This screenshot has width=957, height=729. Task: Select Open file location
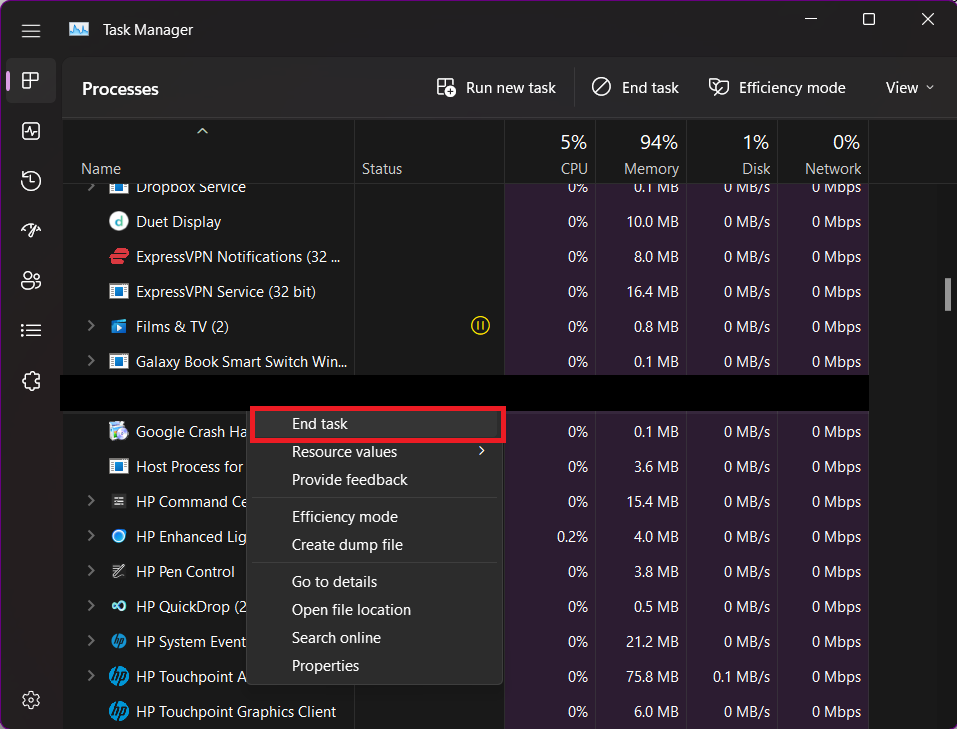point(375,610)
